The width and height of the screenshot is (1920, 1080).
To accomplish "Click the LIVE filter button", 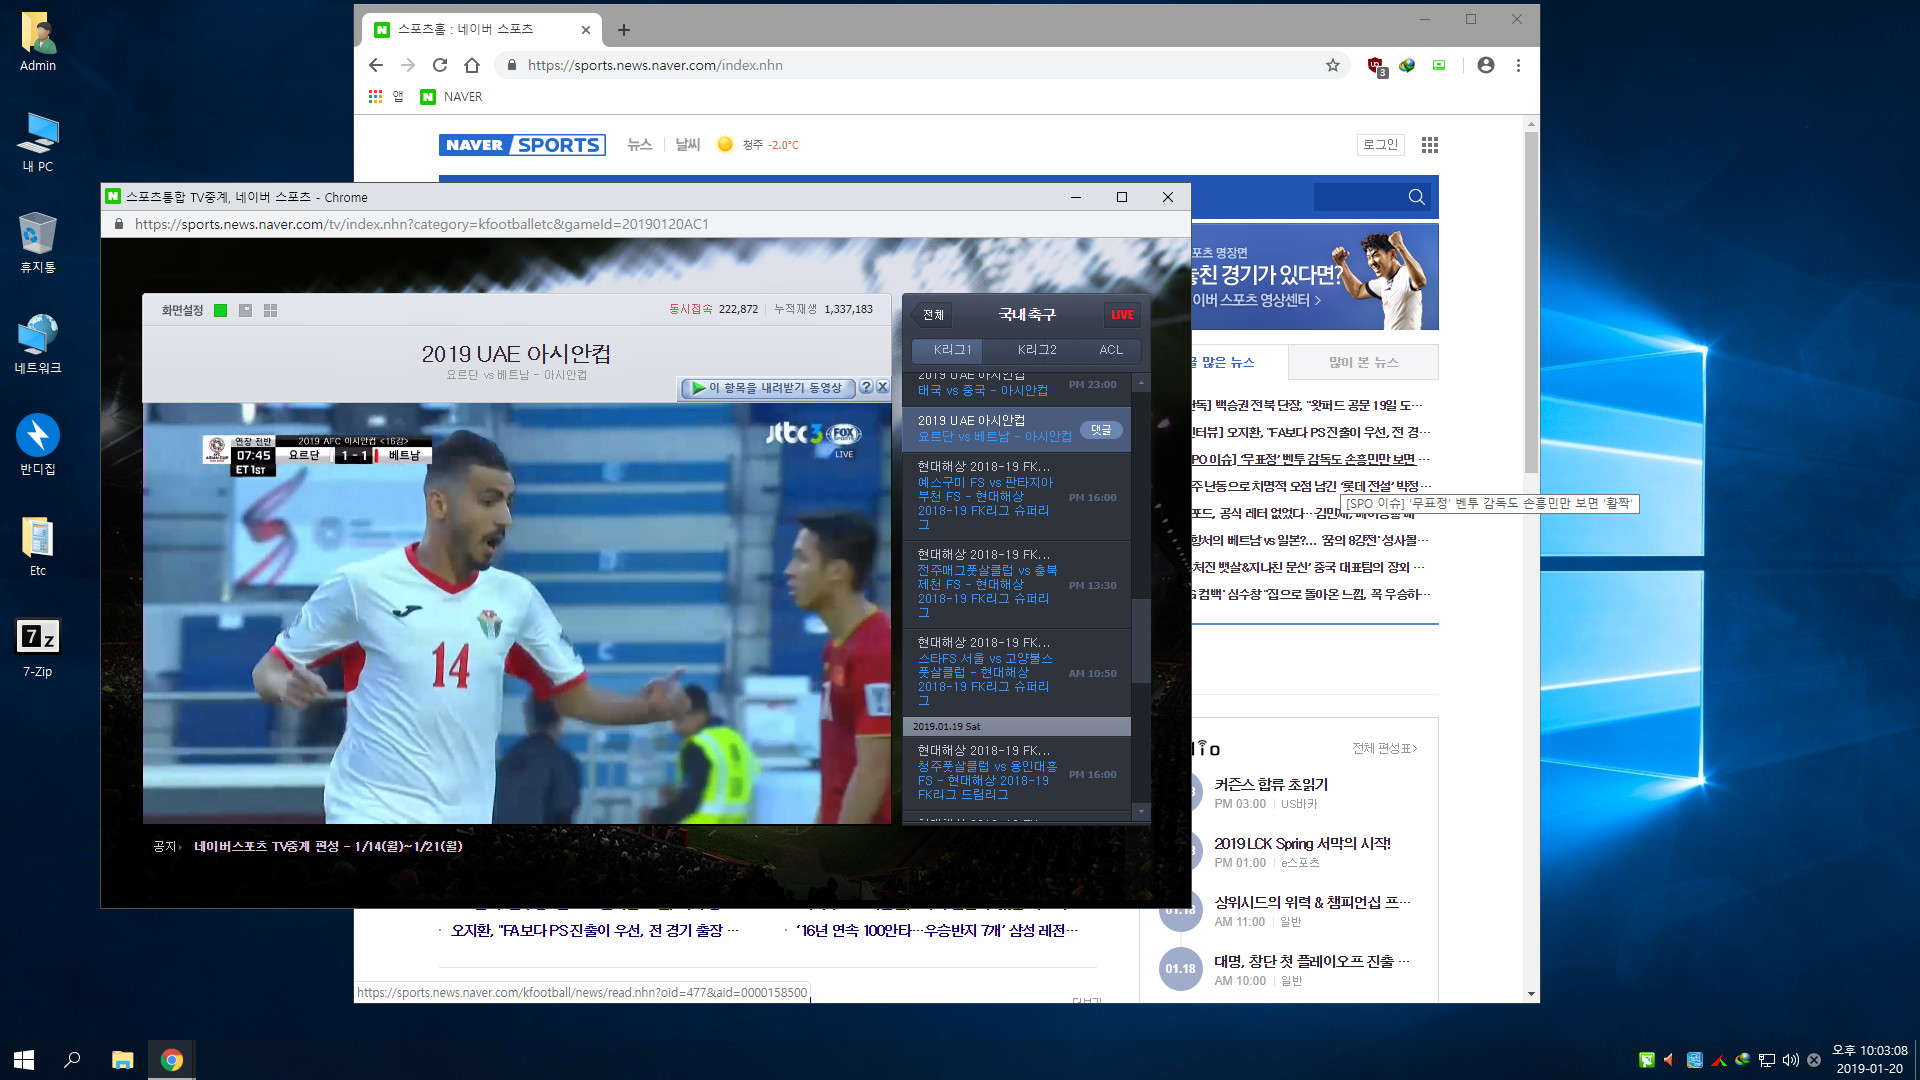I will click(x=1122, y=315).
